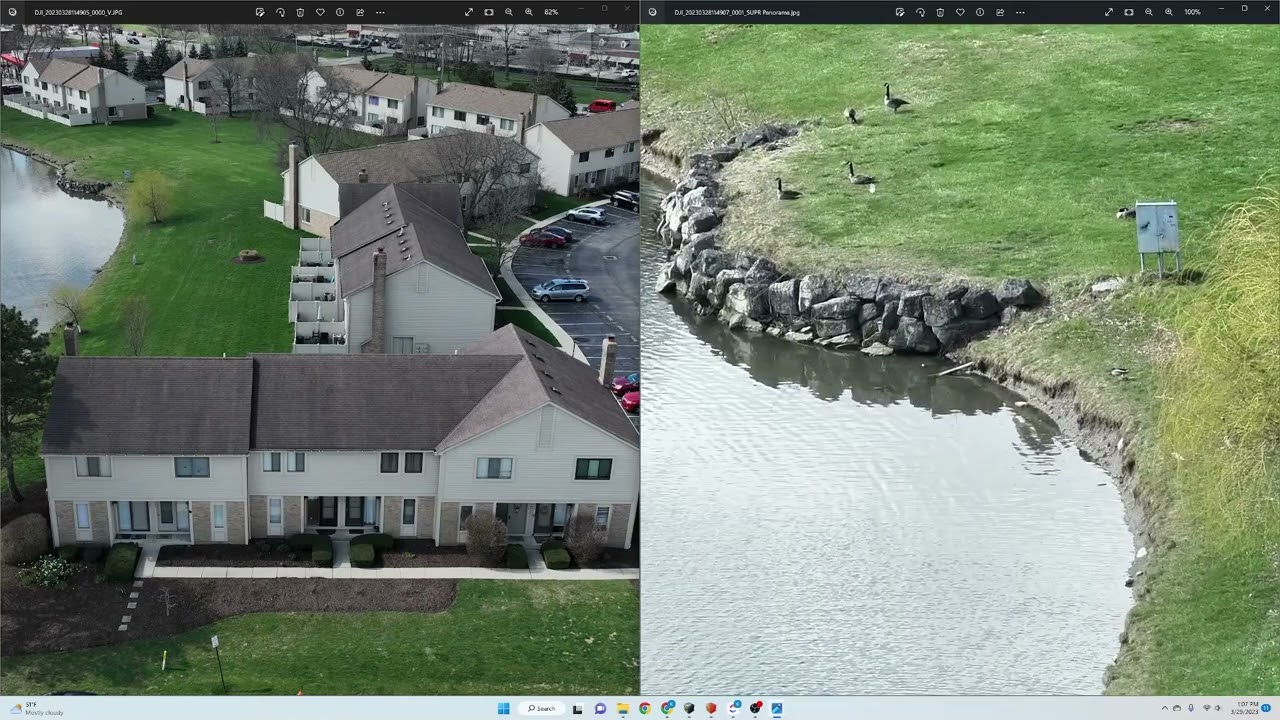Expand hidden system tray icons
The image size is (1280, 720).
[x=1164, y=708]
